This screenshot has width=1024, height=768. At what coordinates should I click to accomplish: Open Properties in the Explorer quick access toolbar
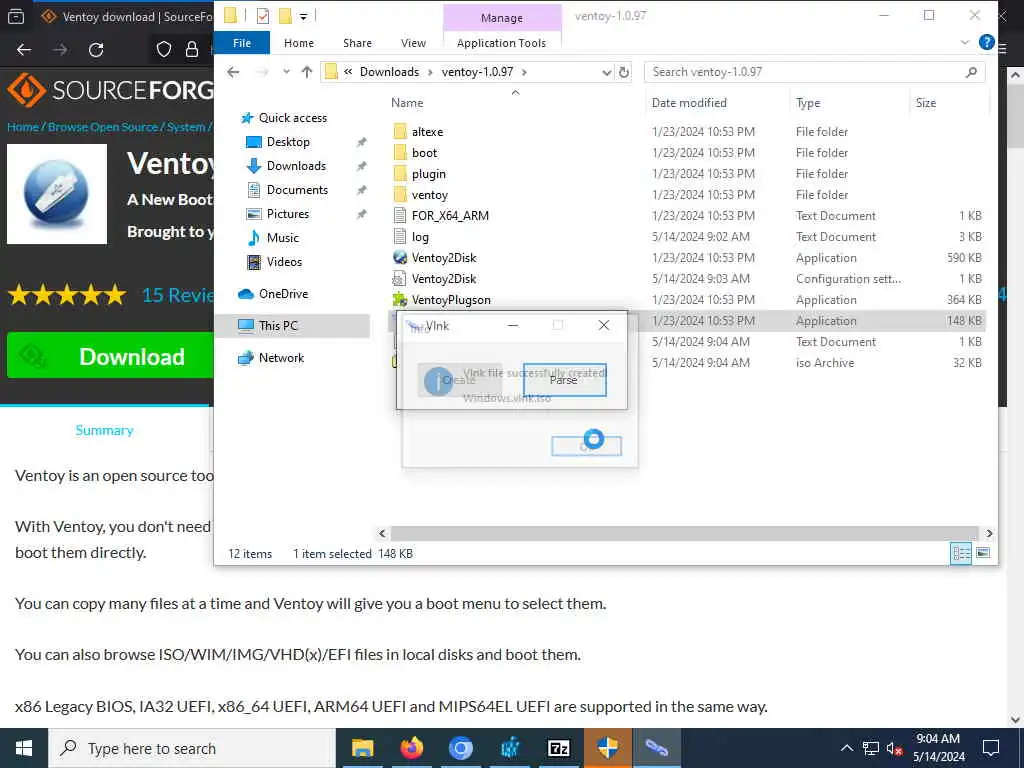(x=263, y=16)
